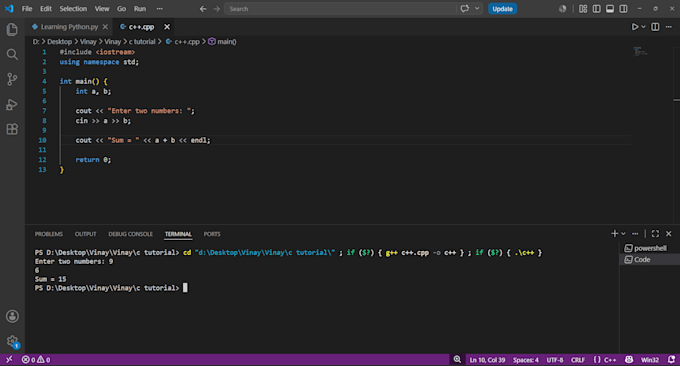Screen dimensions: 680x366
Task: Switch to the PORTS panel tab
Action: point(212,234)
